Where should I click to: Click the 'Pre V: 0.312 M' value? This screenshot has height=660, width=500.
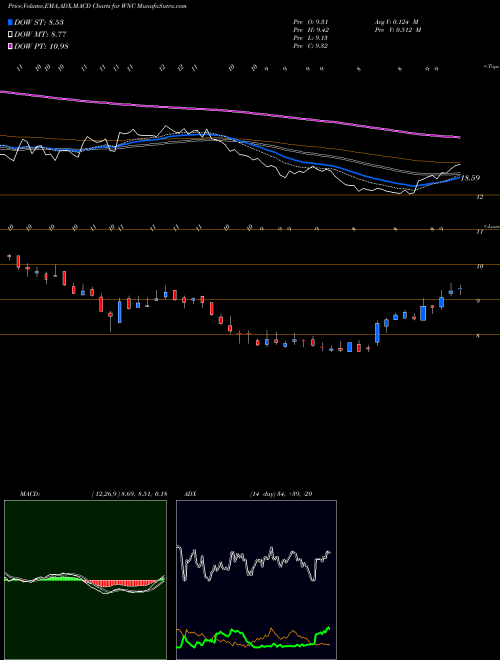click(398, 30)
